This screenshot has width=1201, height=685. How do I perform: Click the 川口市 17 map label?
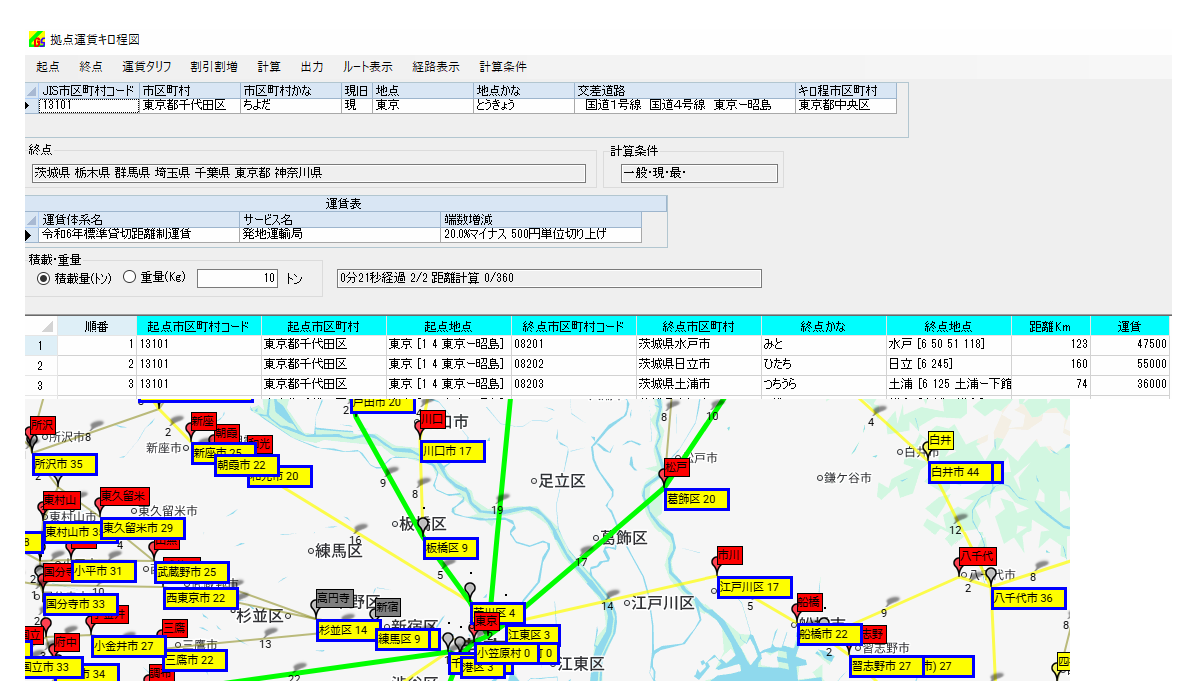click(x=453, y=452)
